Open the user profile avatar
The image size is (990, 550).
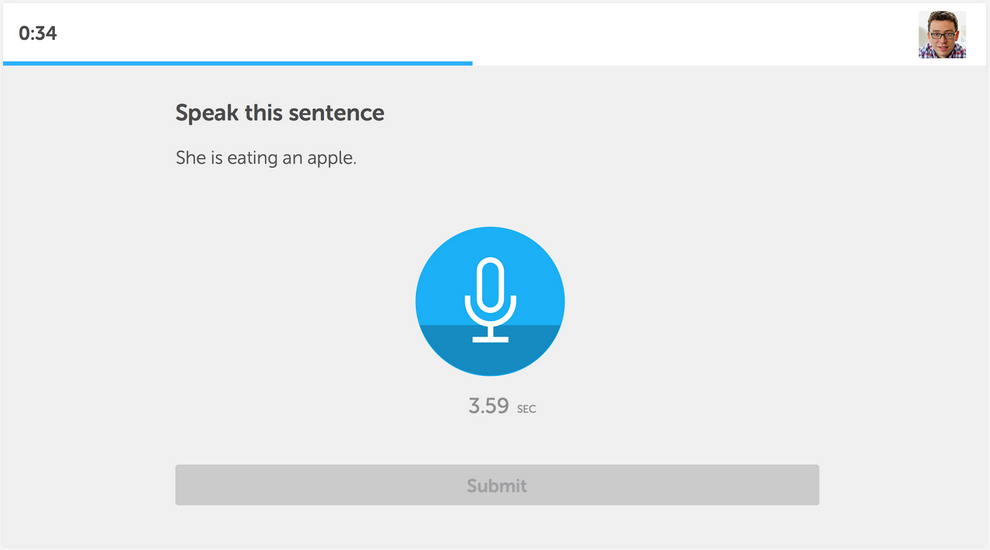coord(942,35)
